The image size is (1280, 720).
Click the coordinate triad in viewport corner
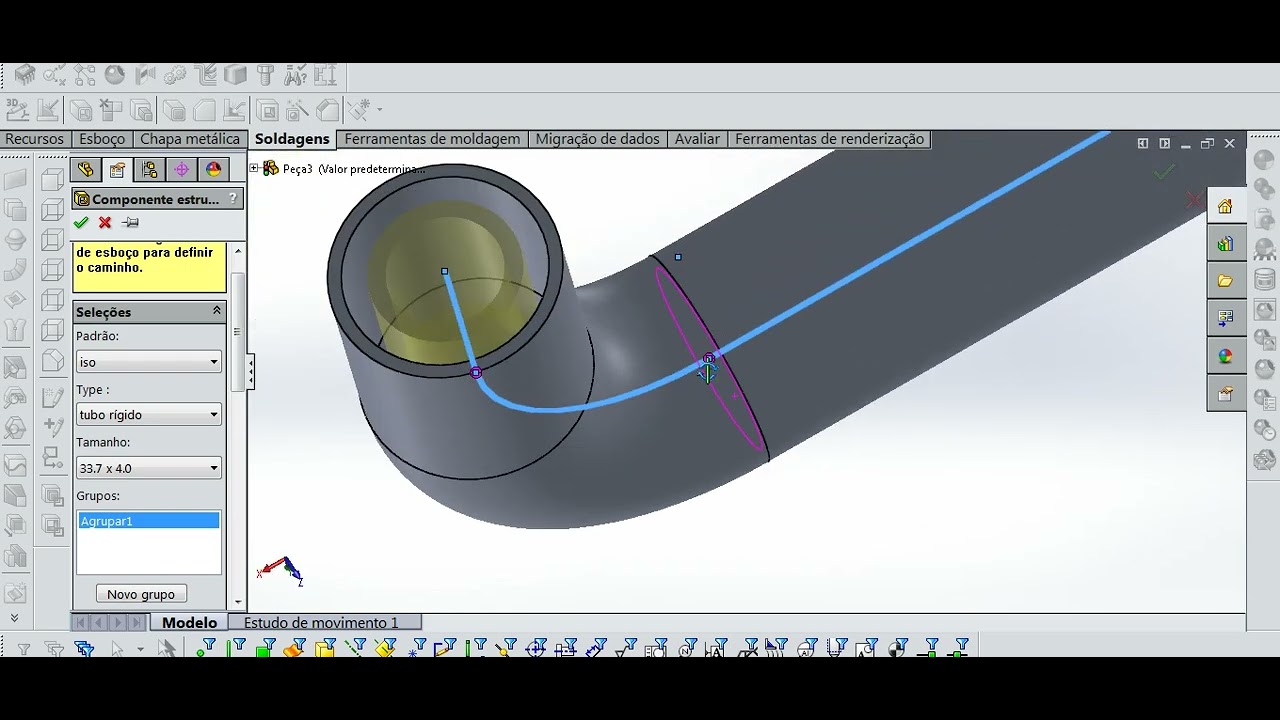(x=281, y=570)
